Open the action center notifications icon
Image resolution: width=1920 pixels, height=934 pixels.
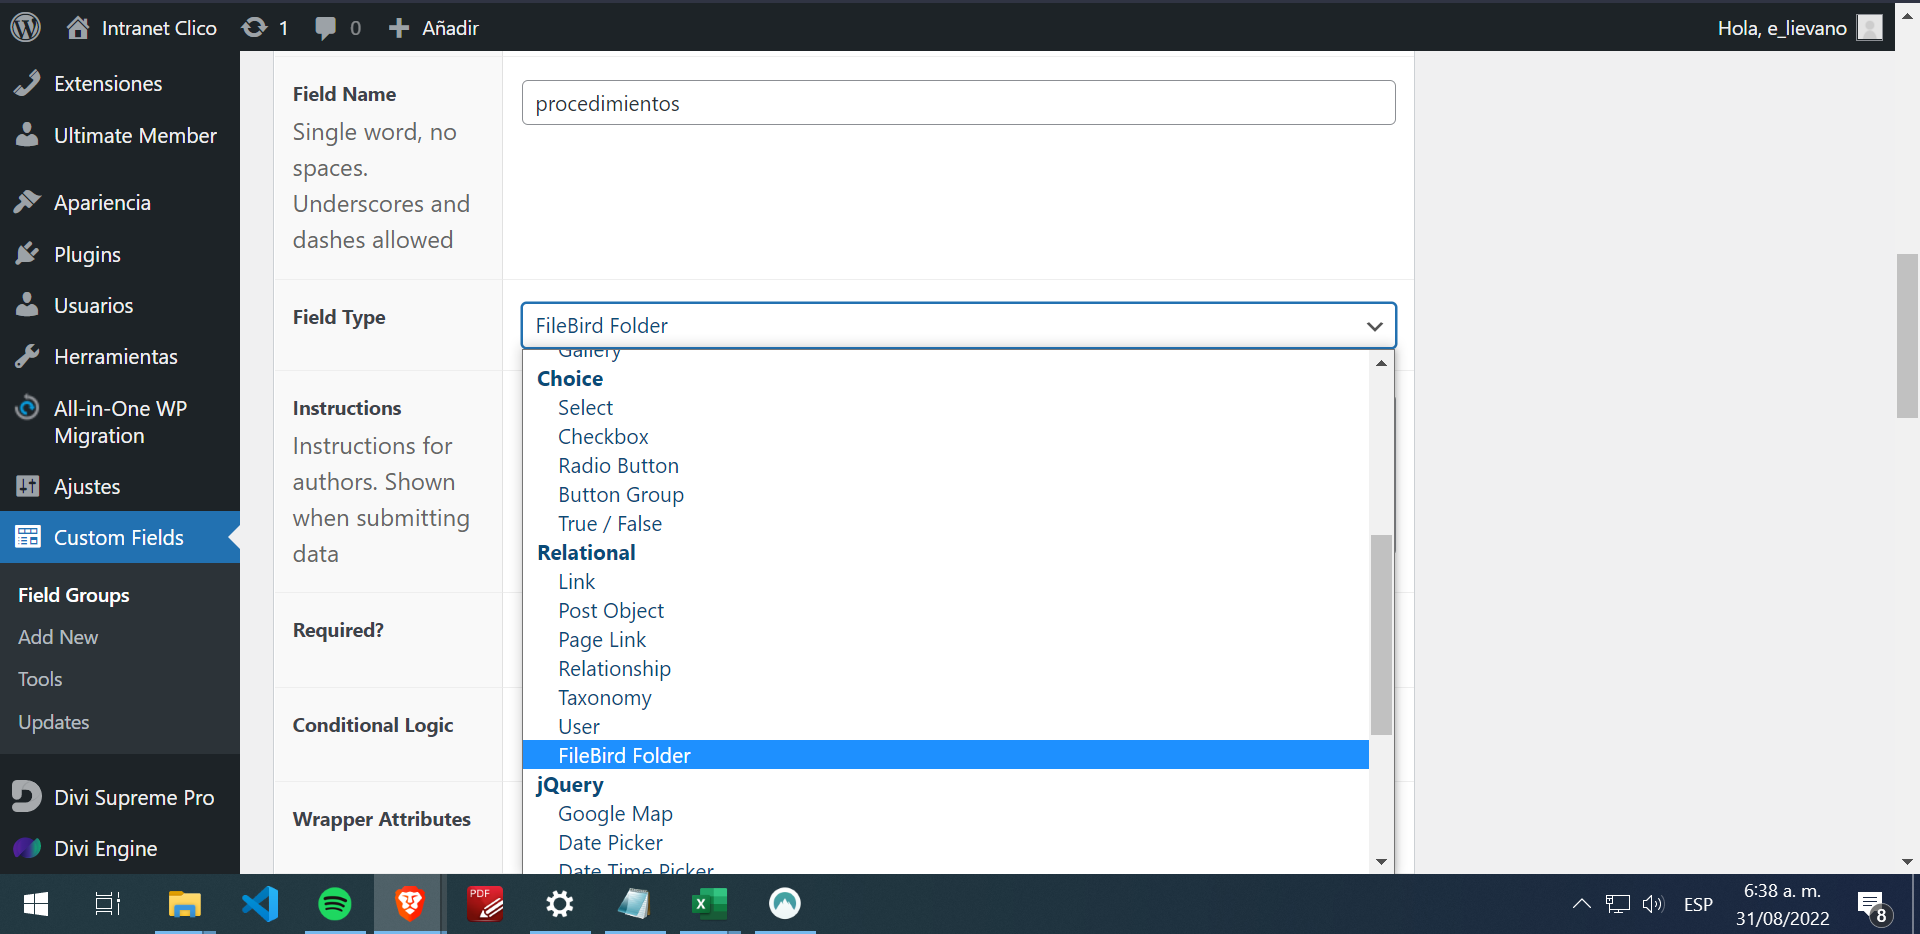(1872, 906)
